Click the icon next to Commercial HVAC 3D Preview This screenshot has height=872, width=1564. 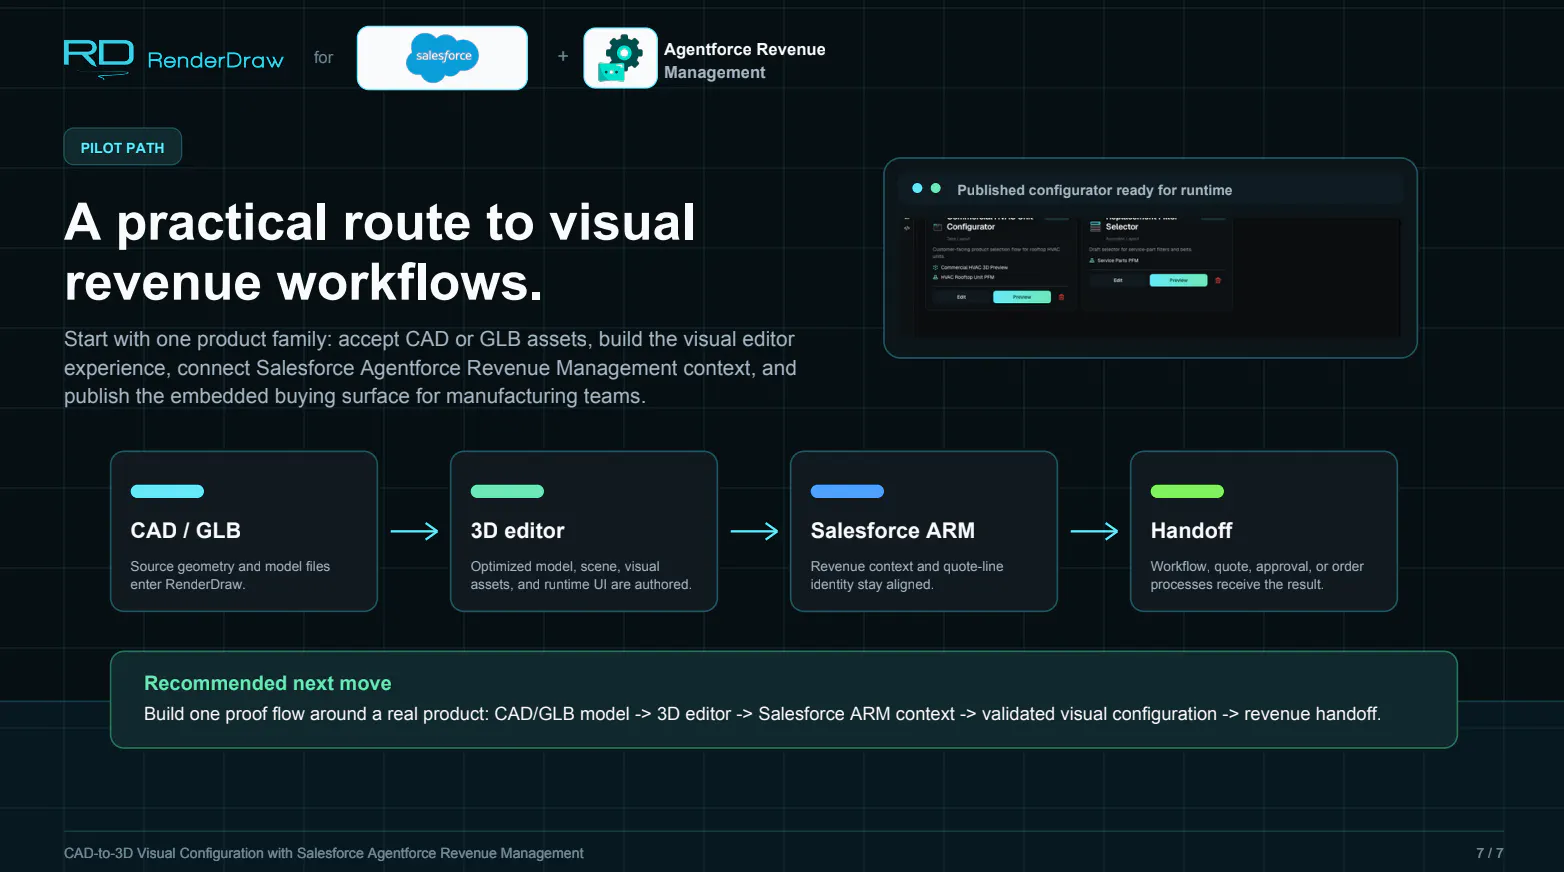pyautogui.click(x=935, y=267)
